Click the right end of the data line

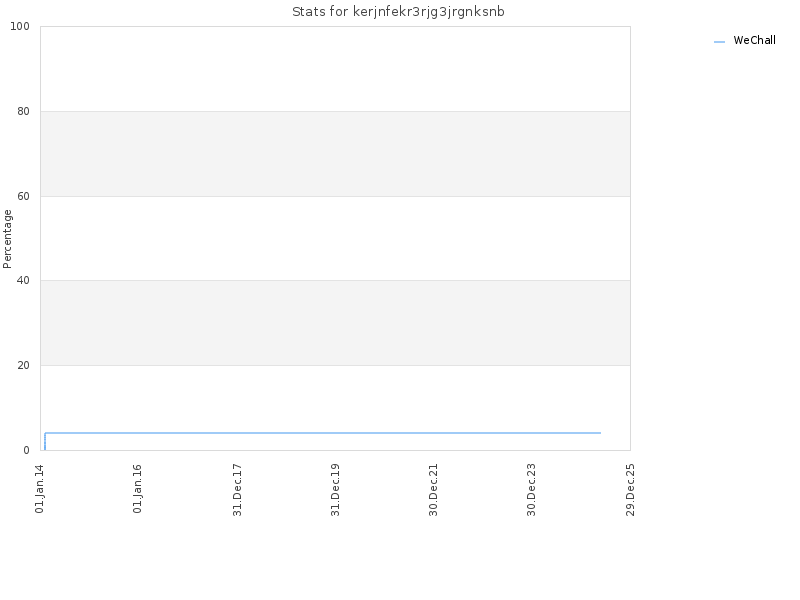point(600,433)
